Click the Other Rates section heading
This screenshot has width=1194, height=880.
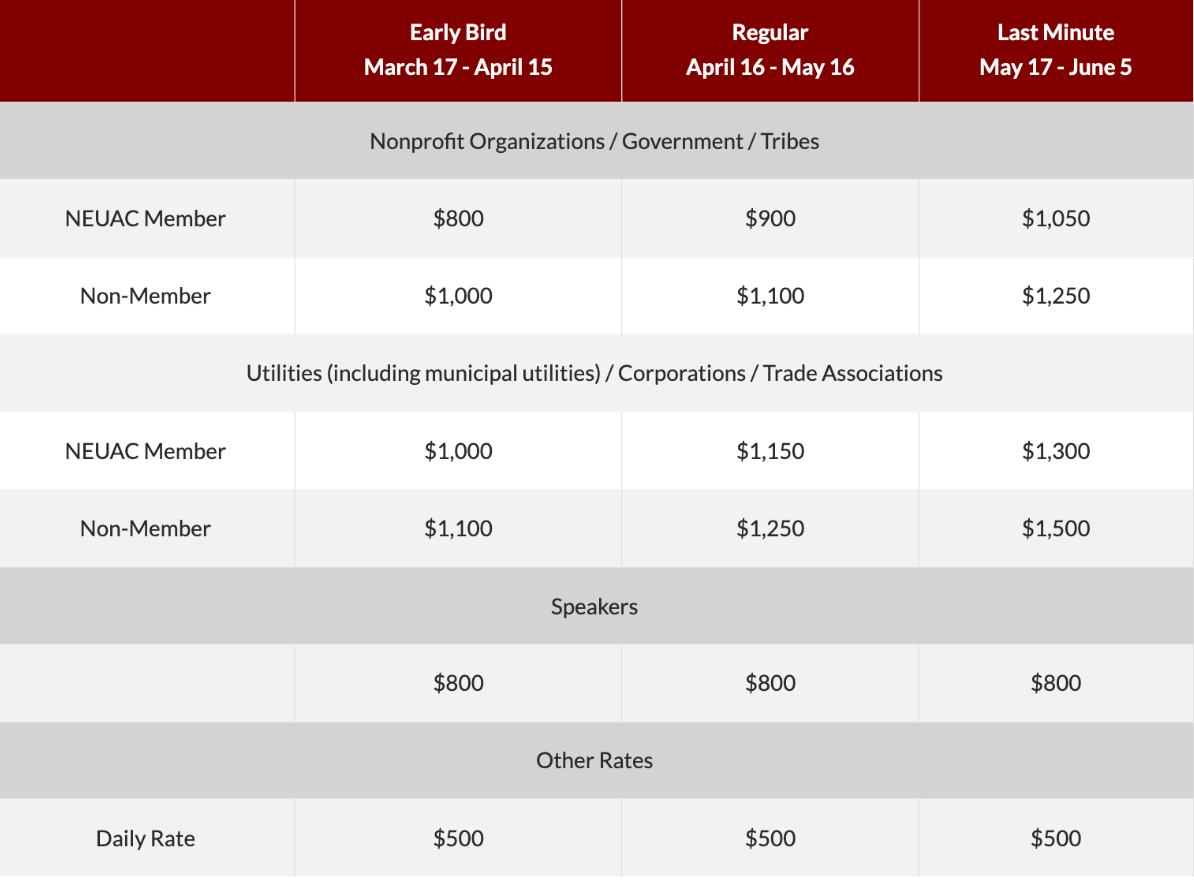(594, 760)
